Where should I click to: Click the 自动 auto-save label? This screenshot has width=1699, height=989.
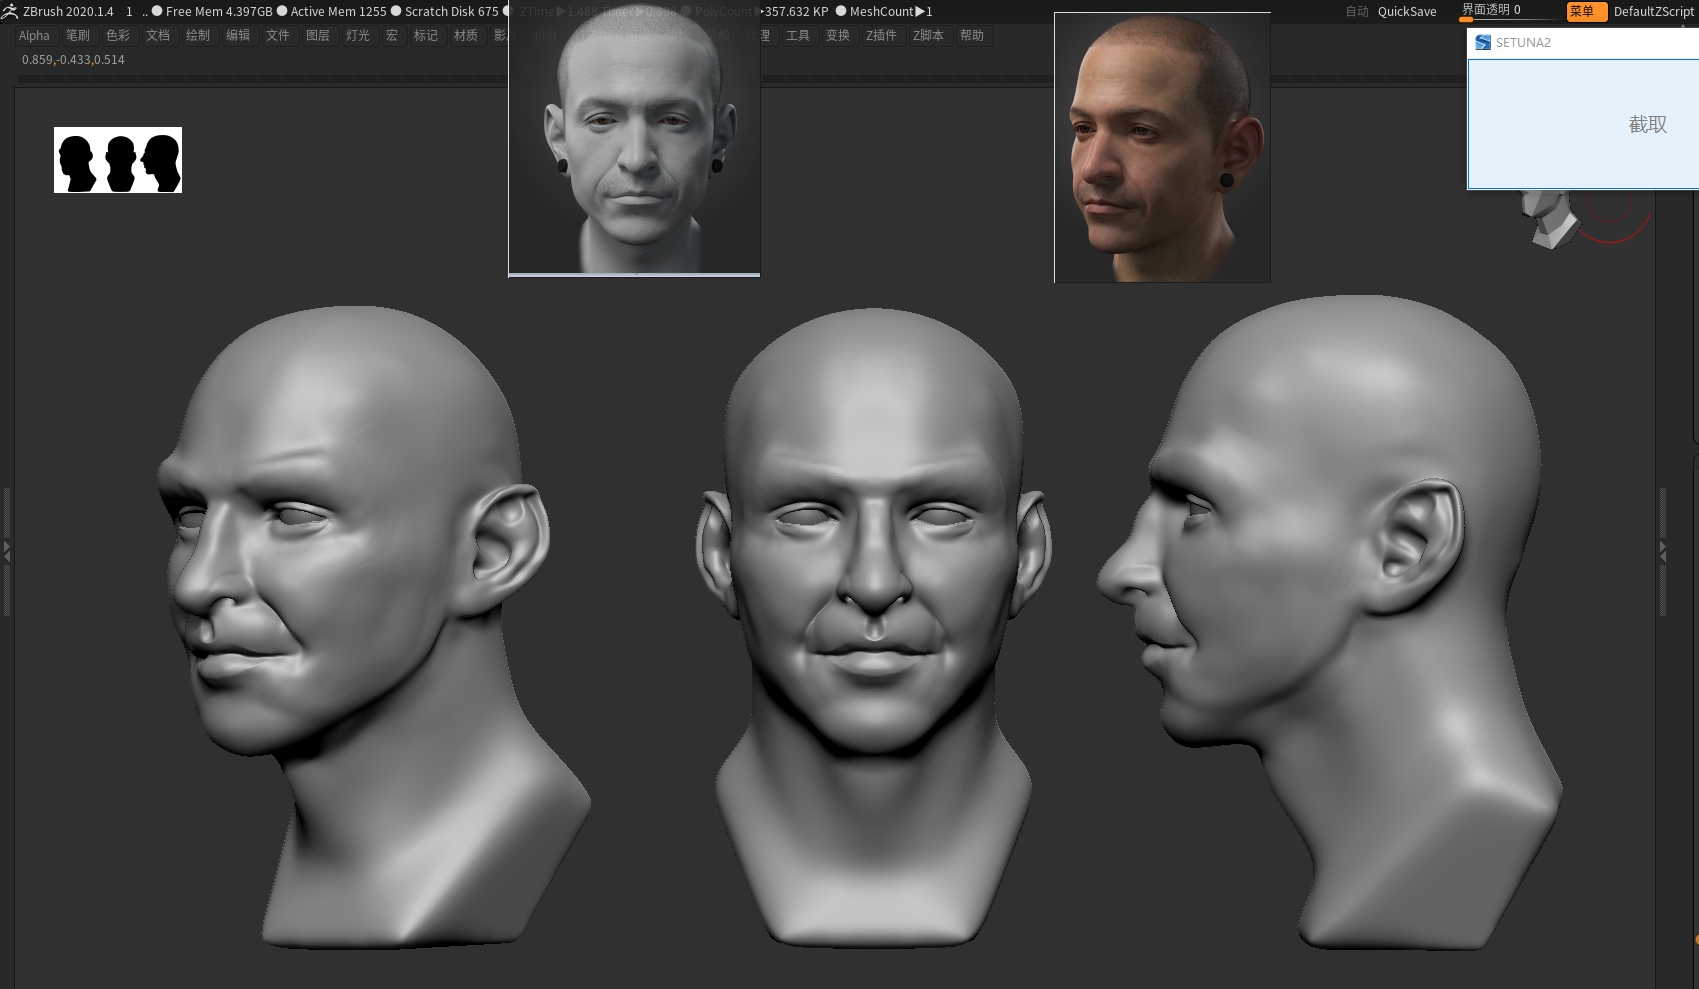click(1357, 12)
